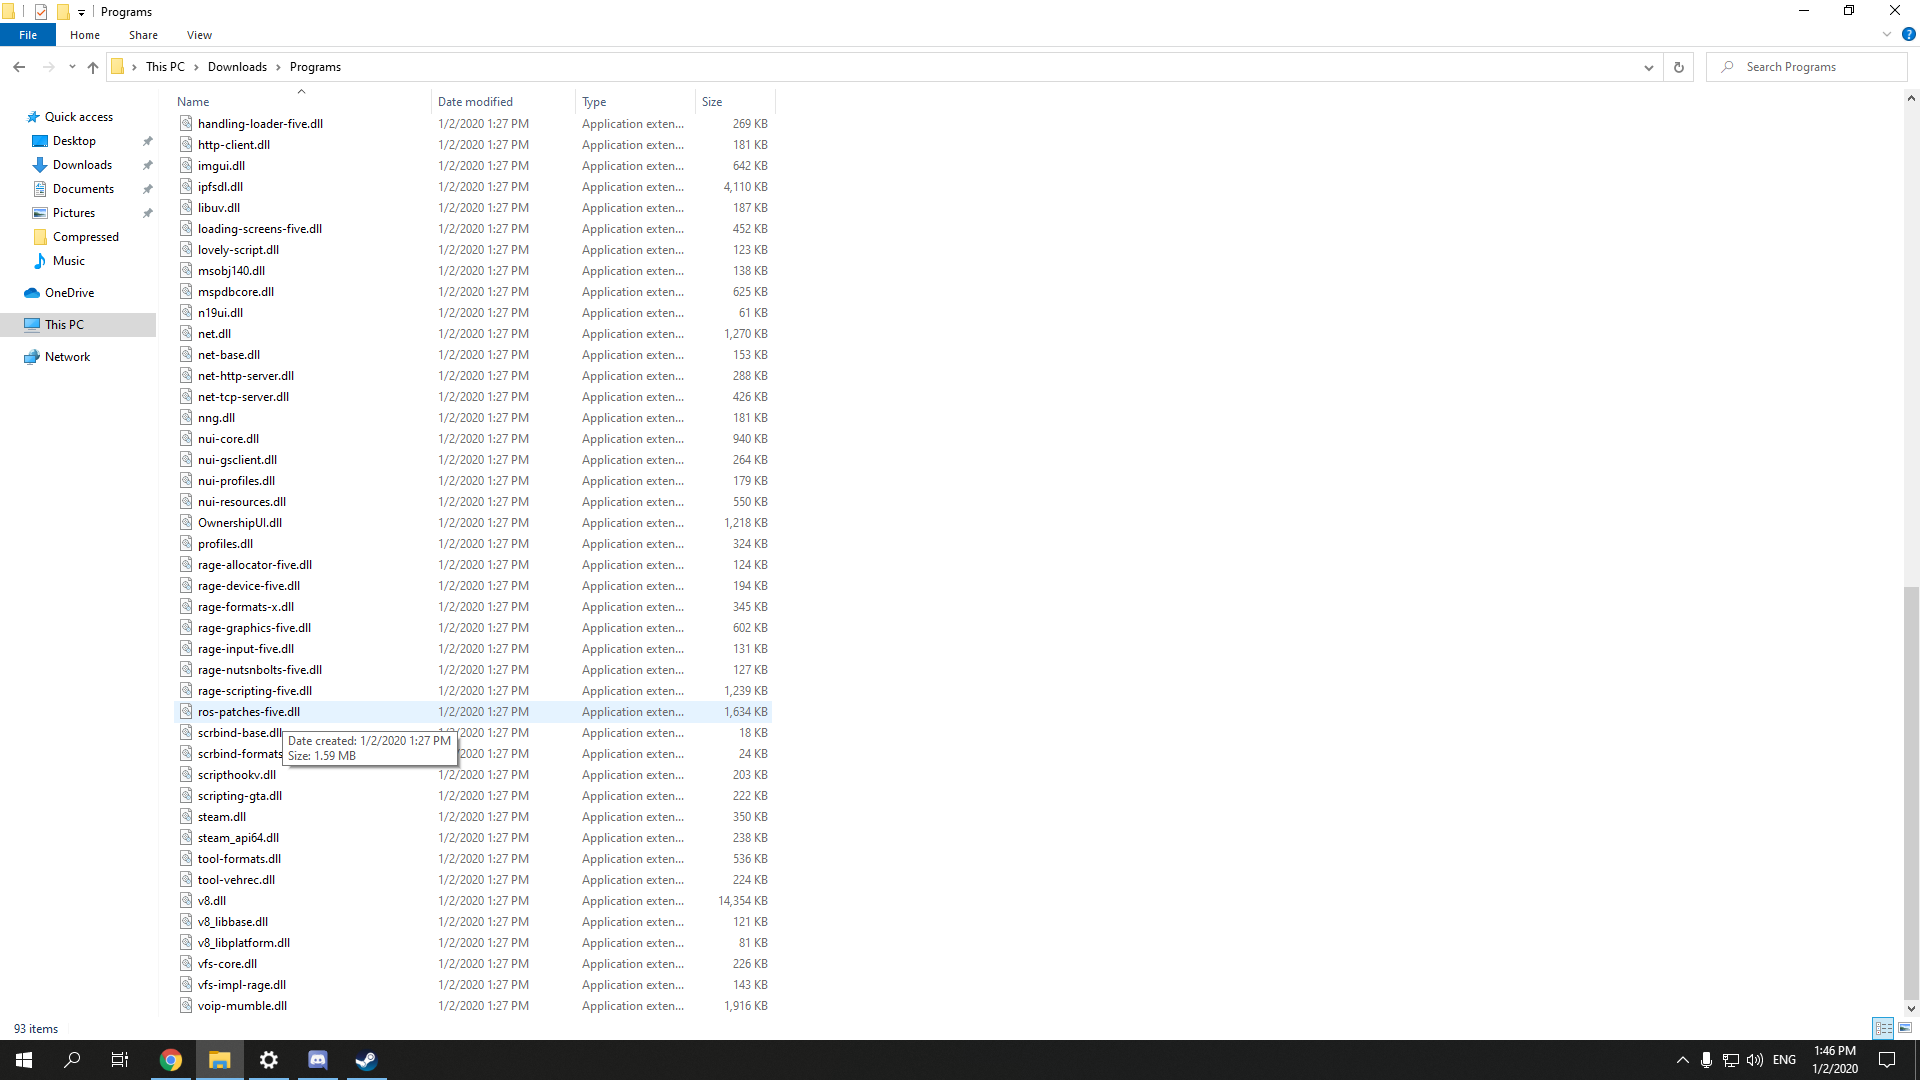Expand the address bar history dropdown

coord(1648,67)
